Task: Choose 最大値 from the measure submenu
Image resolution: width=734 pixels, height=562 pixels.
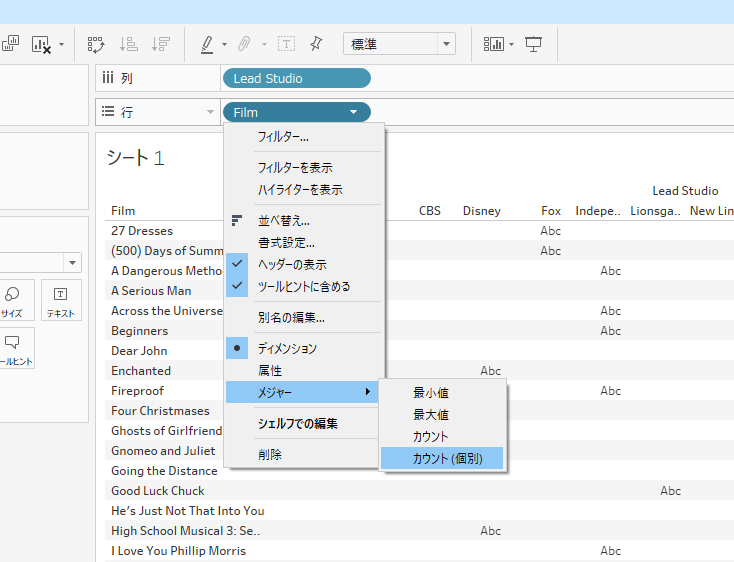Action: click(442, 415)
